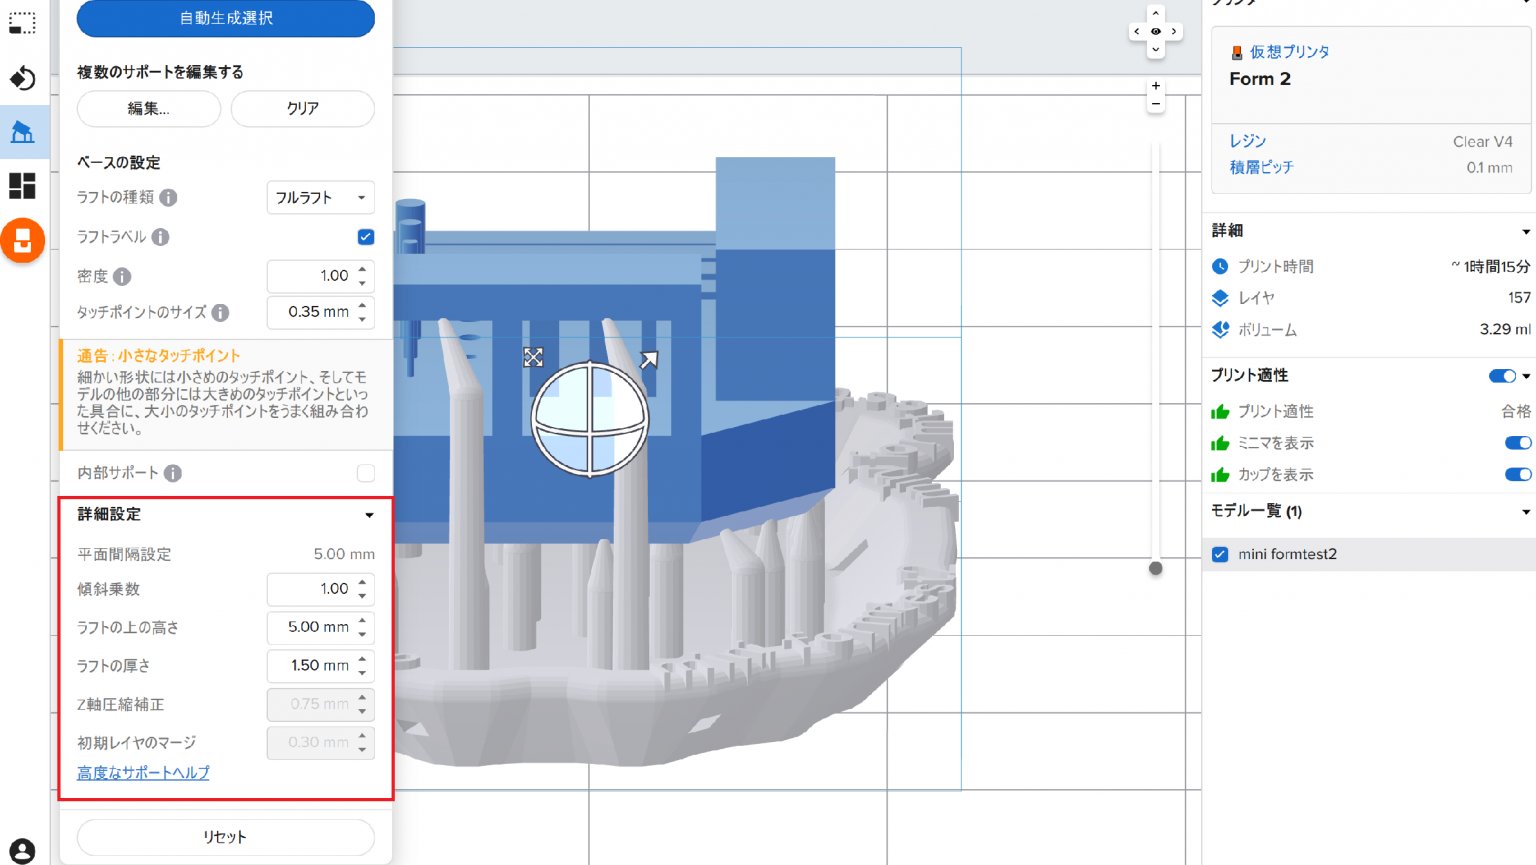The width and height of the screenshot is (1536, 865).
Task: Toggle the ラフトラベル checkbox
Action: pyautogui.click(x=365, y=237)
